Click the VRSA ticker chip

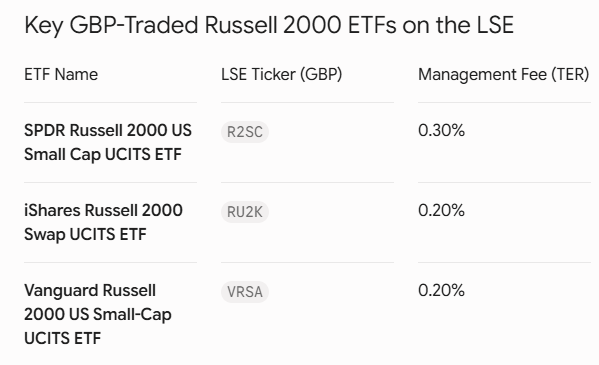(x=245, y=292)
